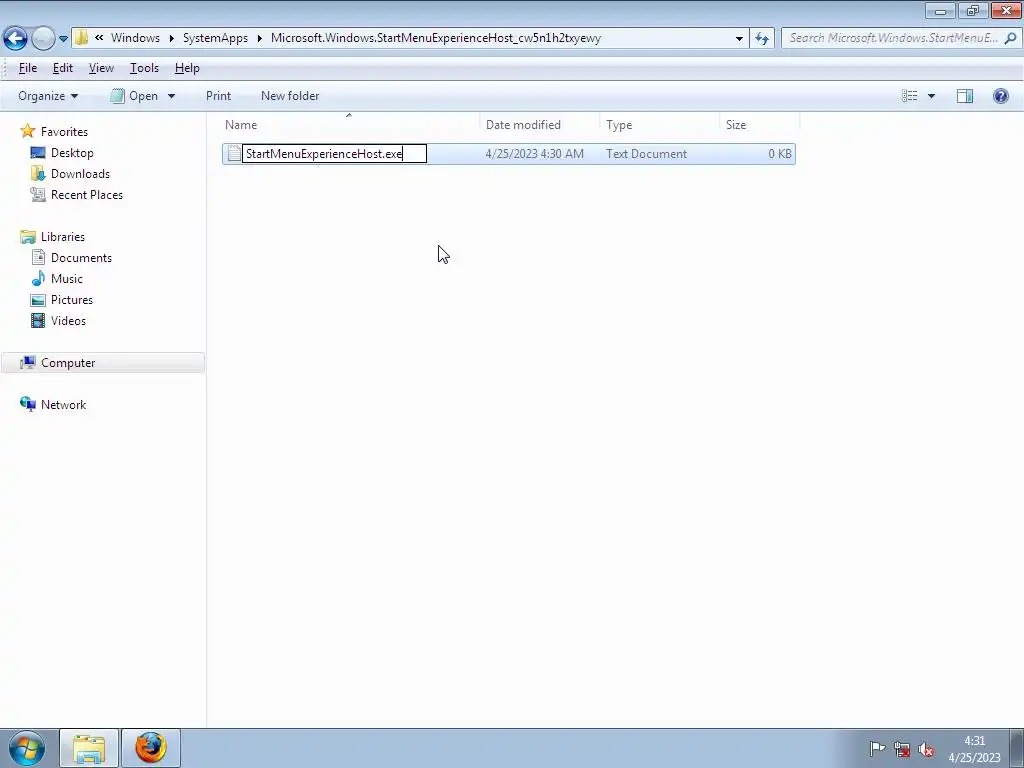Image resolution: width=1024 pixels, height=768 pixels.
Task: Open the taskbar clock showing 4:31
Action: tap(974, 749)
